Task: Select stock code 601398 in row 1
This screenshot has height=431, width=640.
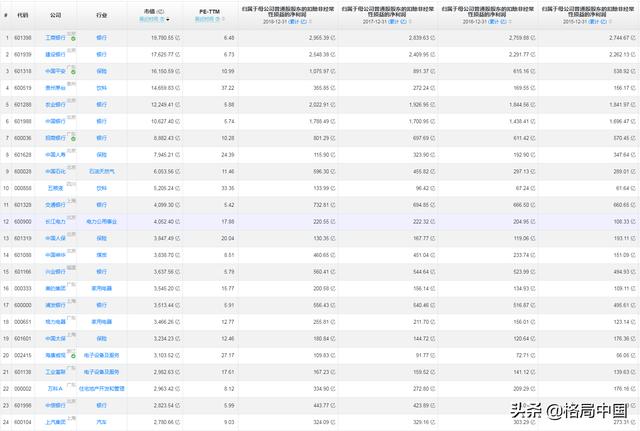Action: 23,38
